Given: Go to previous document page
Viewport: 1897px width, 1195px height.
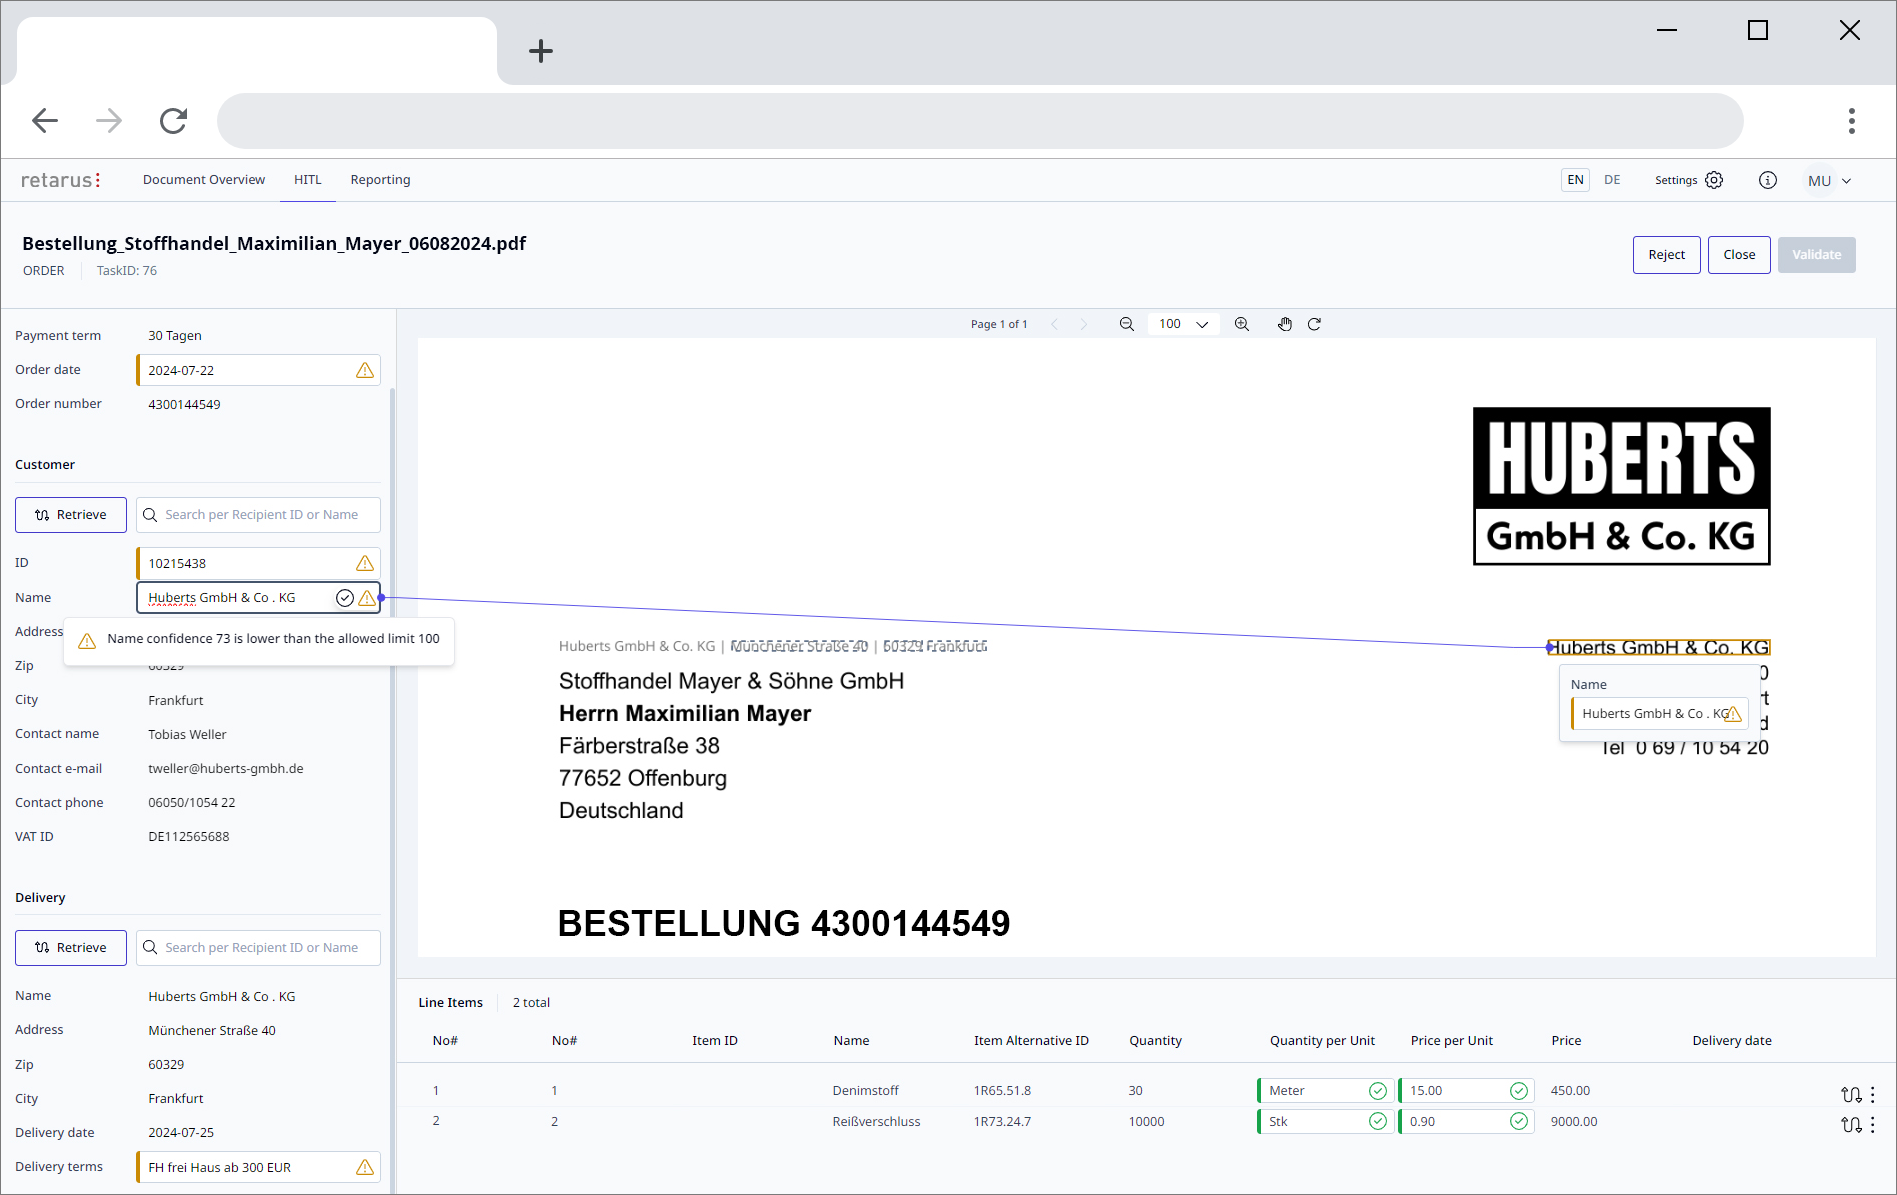Looking at the screenshot, I should [1054, 324].
